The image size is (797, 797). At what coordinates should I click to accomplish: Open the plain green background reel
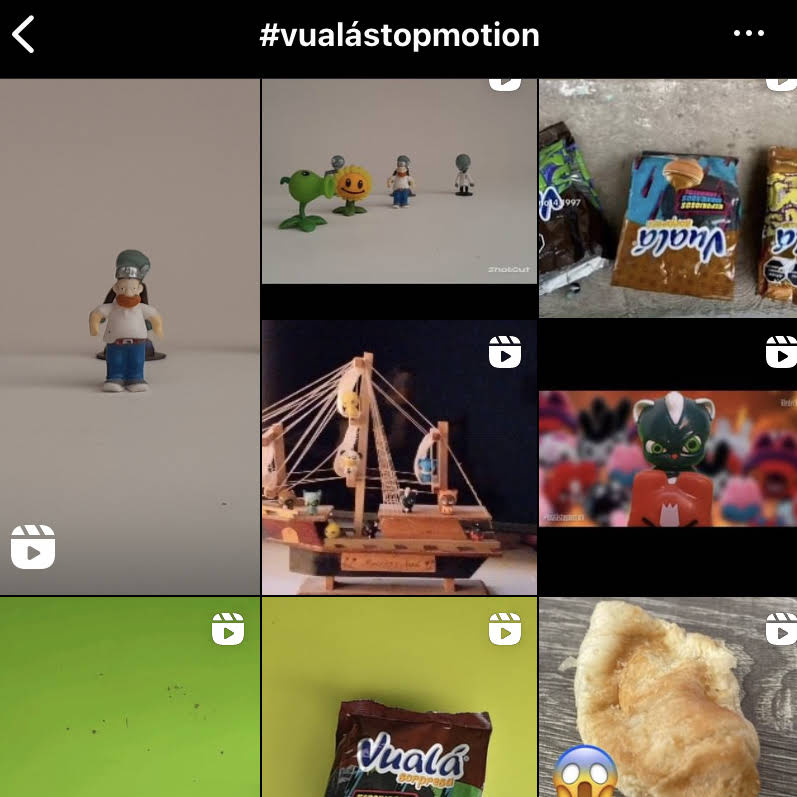point(130,697)
